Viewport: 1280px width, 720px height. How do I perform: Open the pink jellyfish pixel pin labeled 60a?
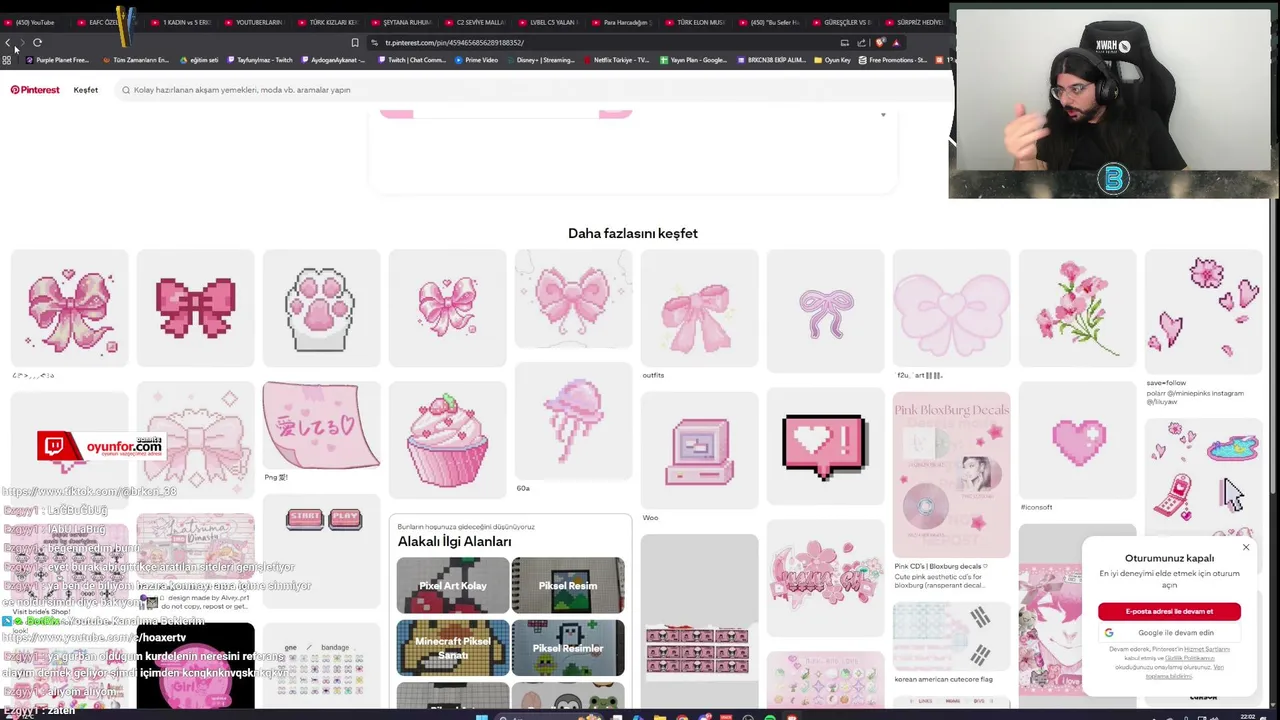click(573, 422)
